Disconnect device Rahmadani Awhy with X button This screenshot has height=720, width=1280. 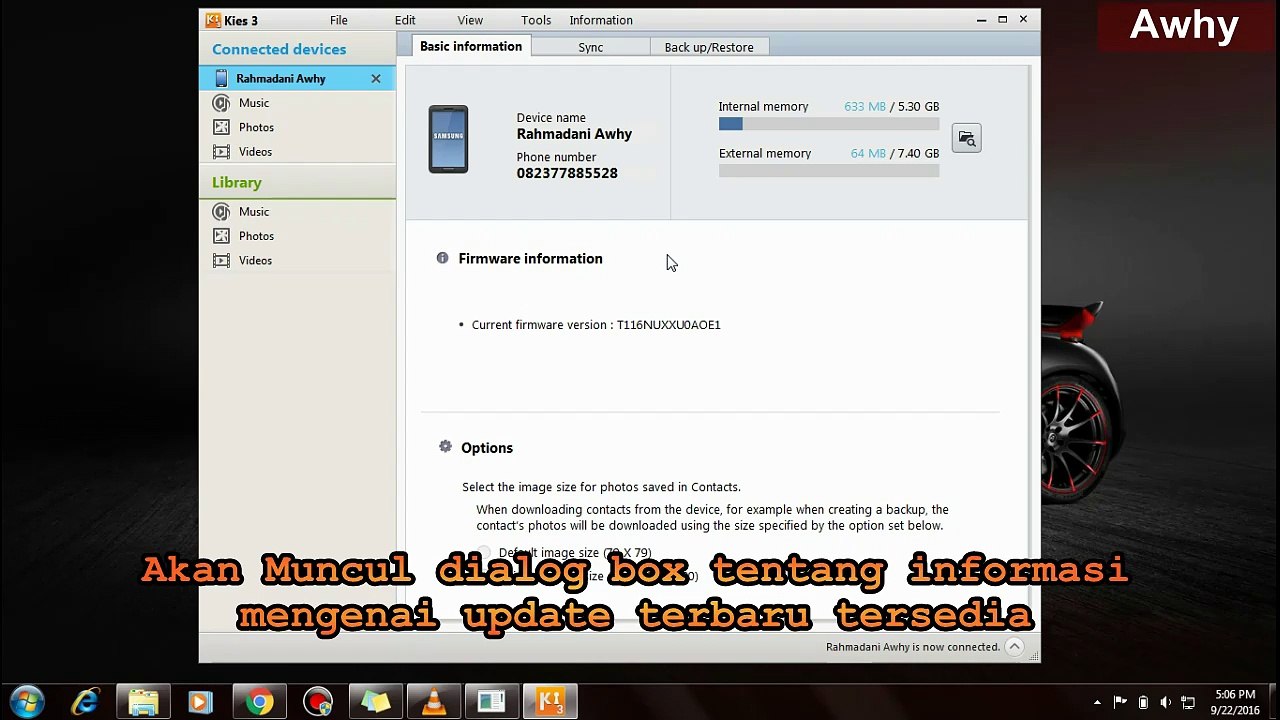(376, 78)
